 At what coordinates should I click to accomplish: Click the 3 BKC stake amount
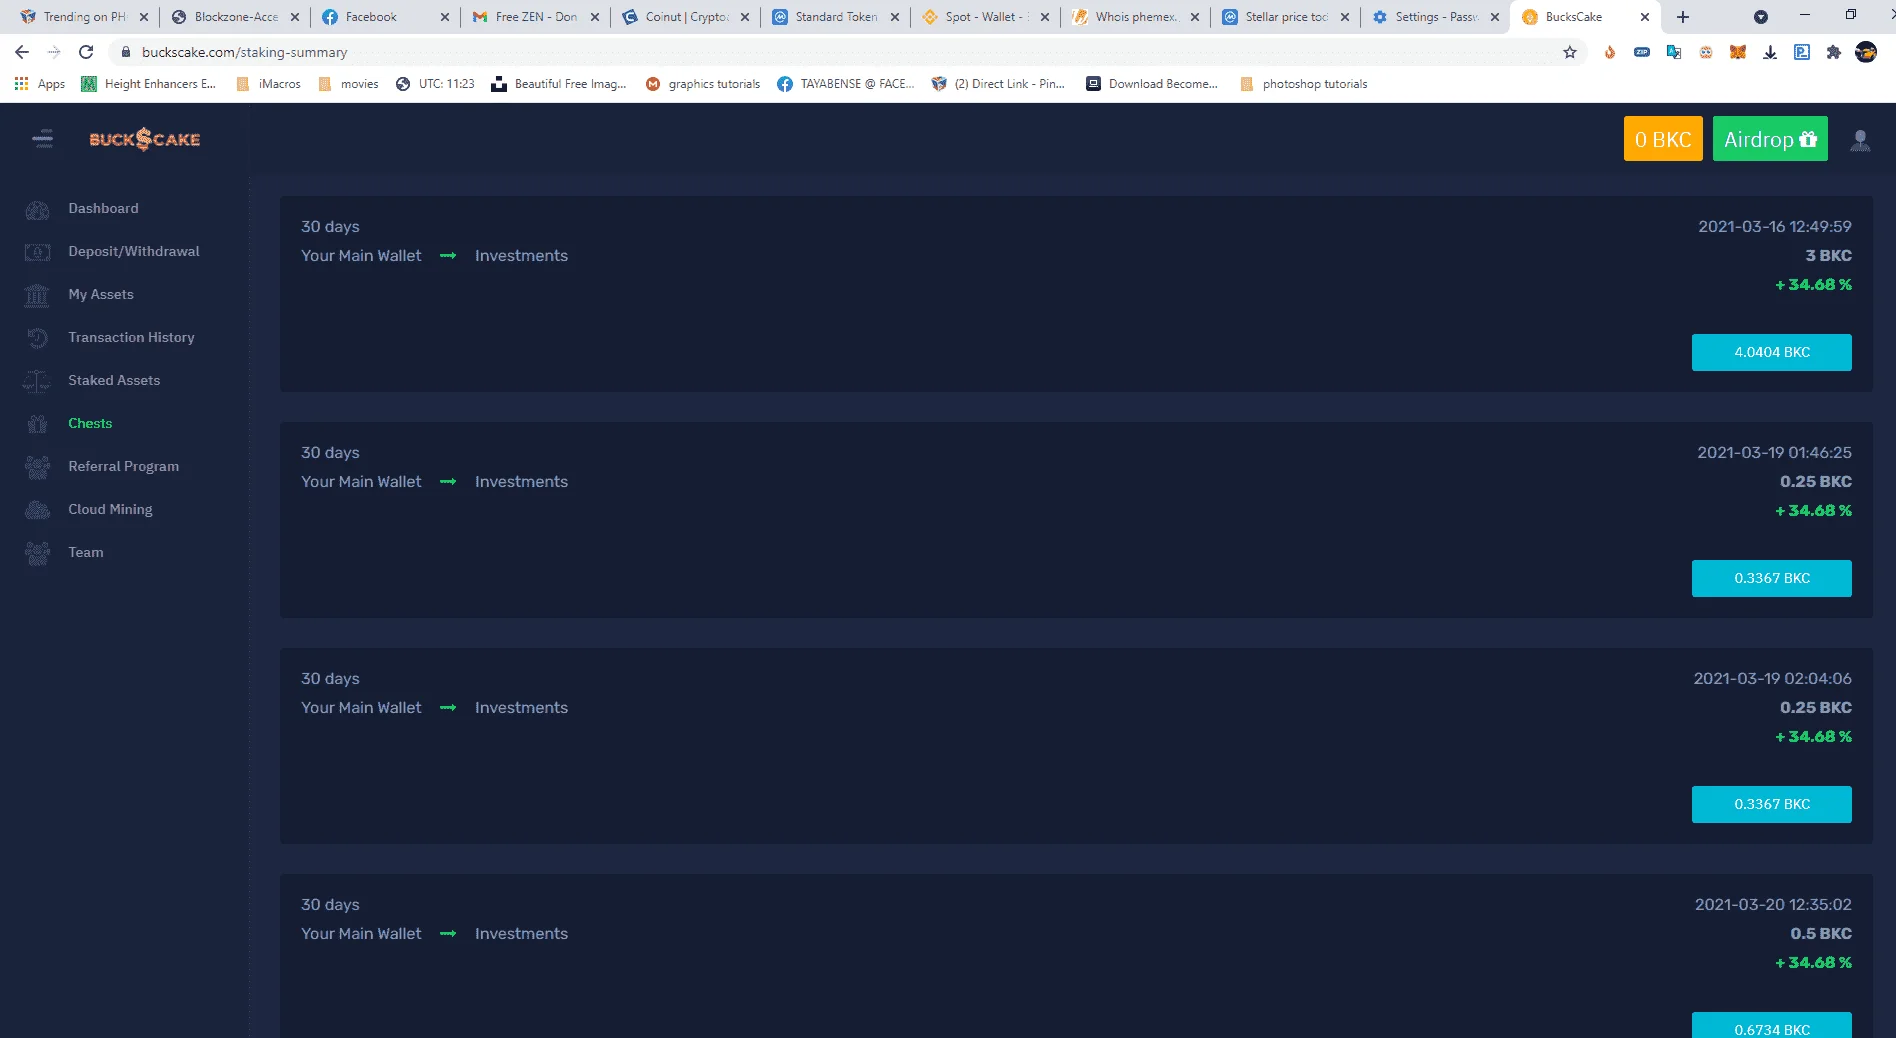point(1828,255)
